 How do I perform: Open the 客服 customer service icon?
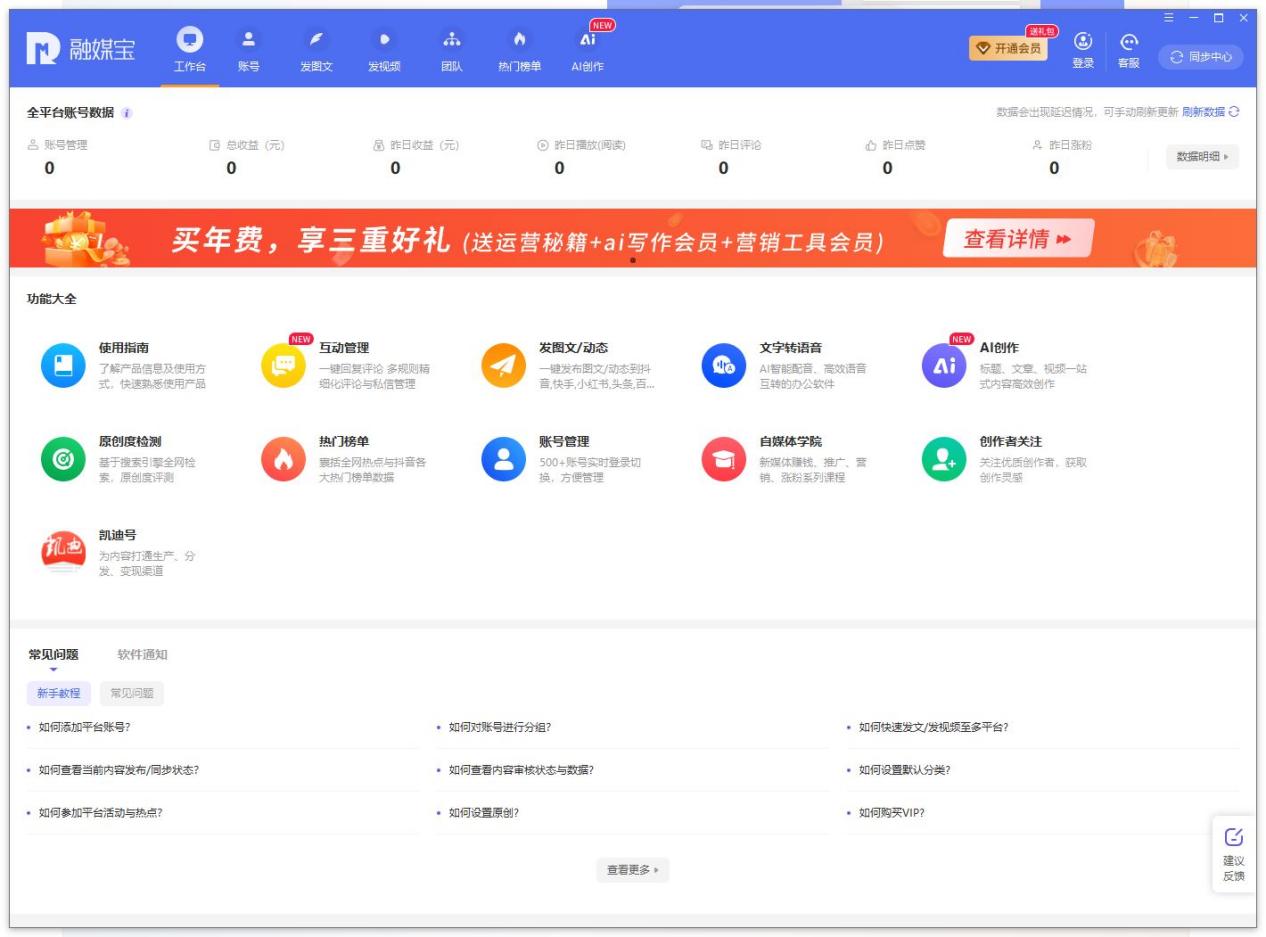point(1129,51)
